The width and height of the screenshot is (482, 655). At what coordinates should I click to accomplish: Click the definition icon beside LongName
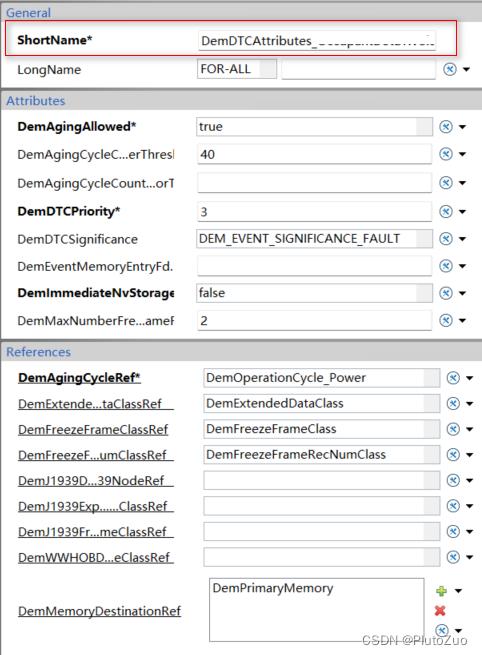tap(450, 69)
